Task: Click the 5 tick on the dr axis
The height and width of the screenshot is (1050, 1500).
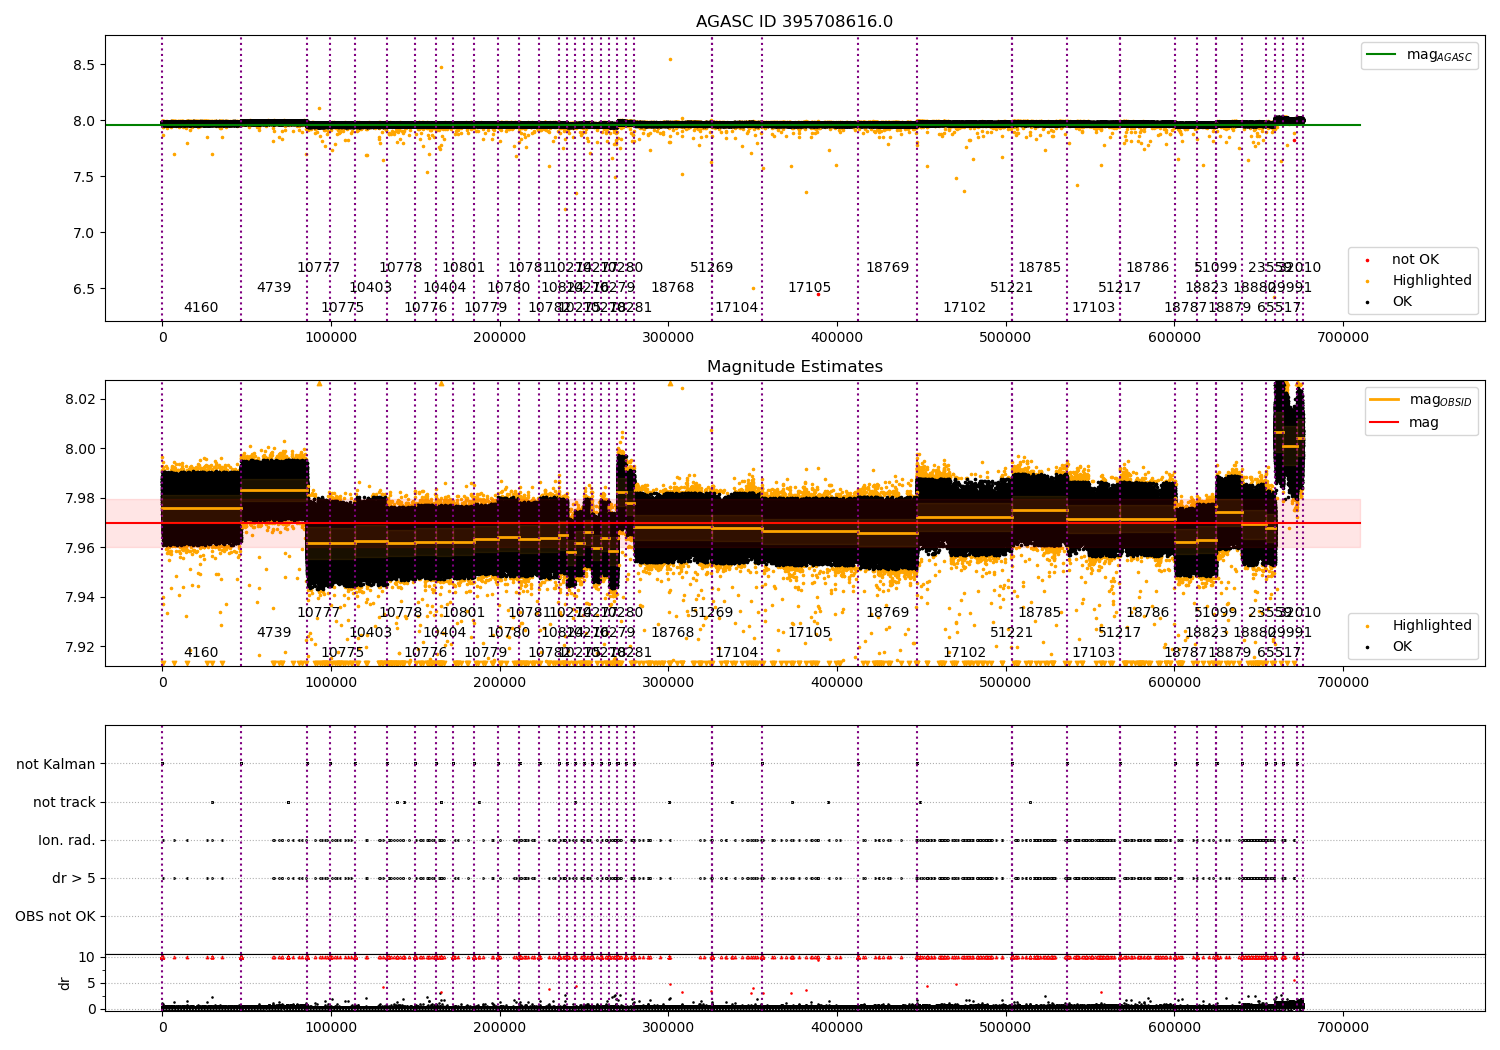Action: click(x=91, y=983)
